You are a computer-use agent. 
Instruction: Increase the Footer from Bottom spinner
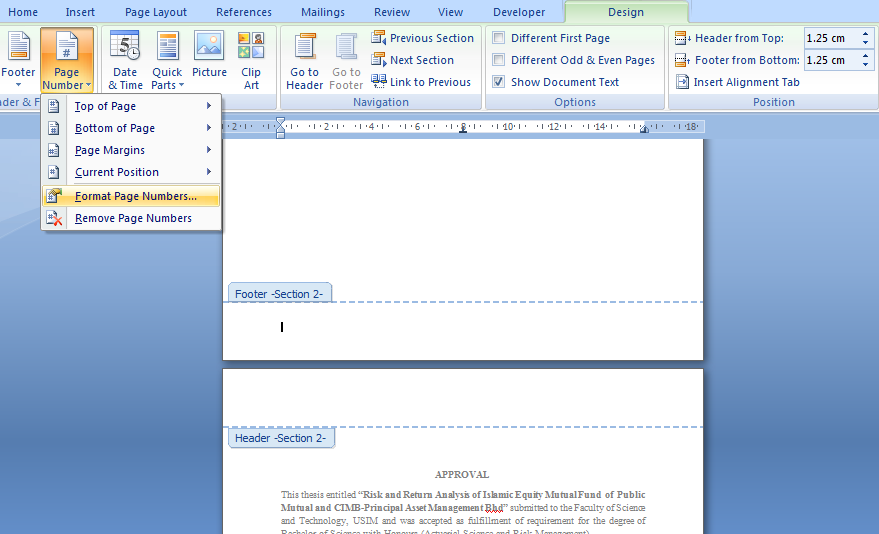tap(866, 55)
